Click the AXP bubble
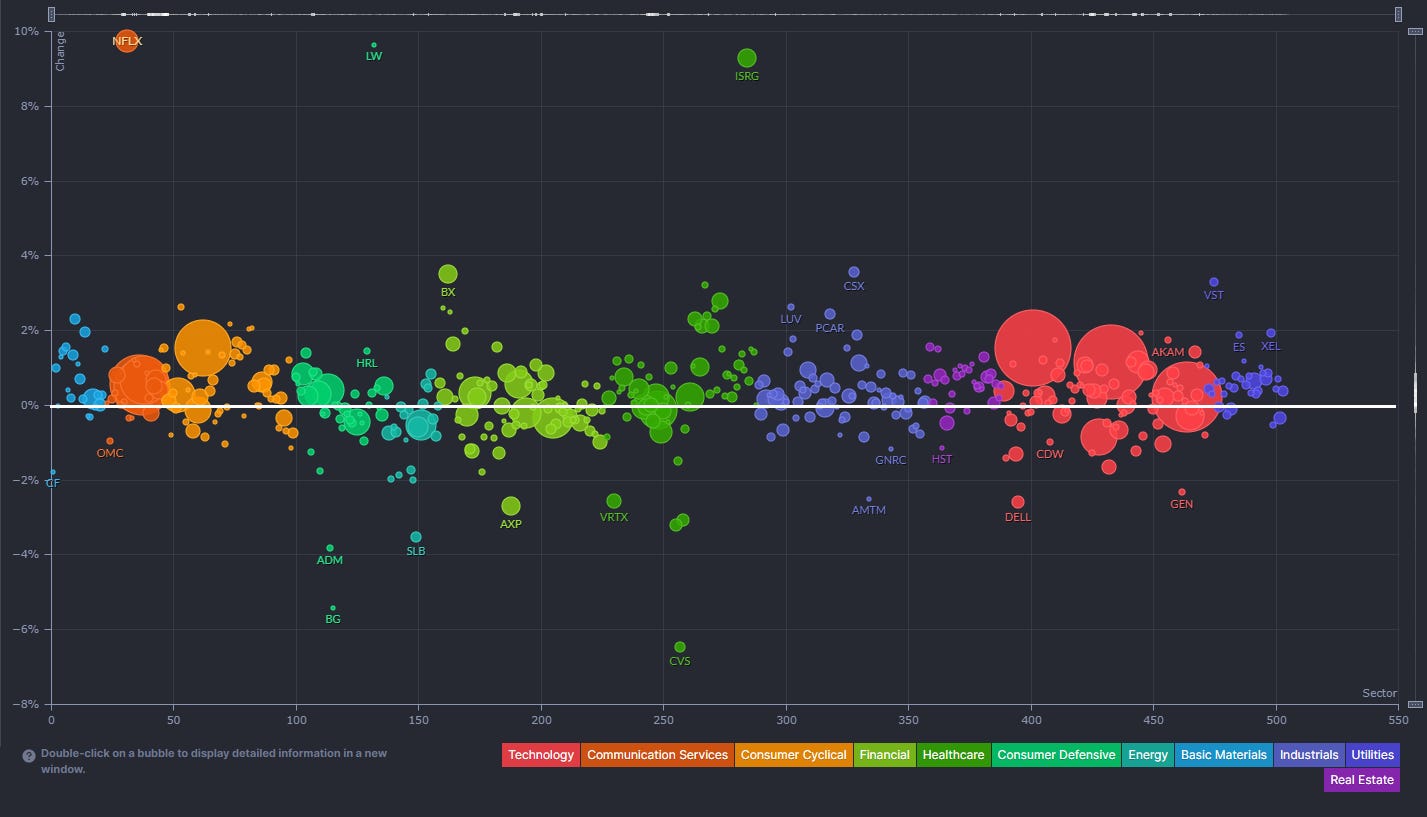Image resolution: width=1427 pixels, height=817 pixels. pyautogui.click(x=511, y=506)
